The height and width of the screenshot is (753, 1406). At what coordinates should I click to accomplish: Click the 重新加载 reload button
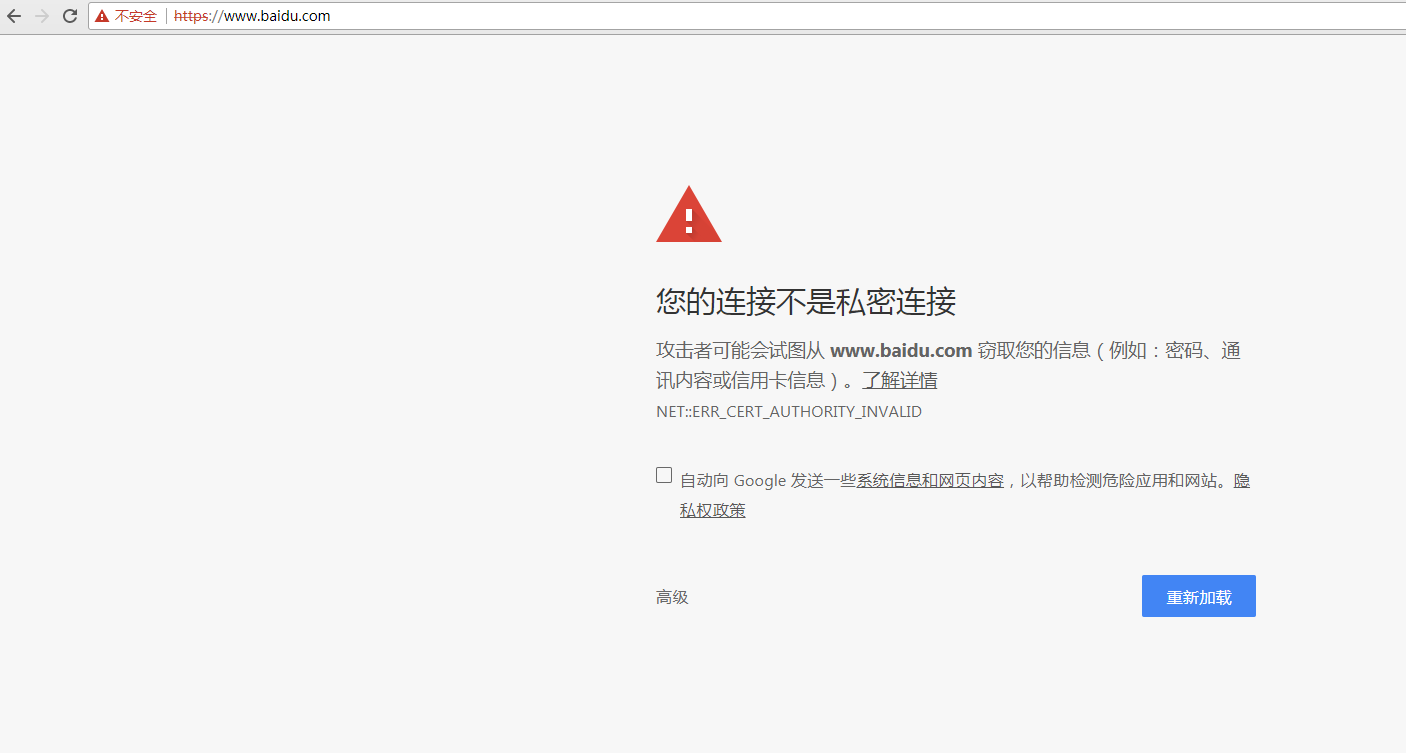click(x=1198, y=595)
